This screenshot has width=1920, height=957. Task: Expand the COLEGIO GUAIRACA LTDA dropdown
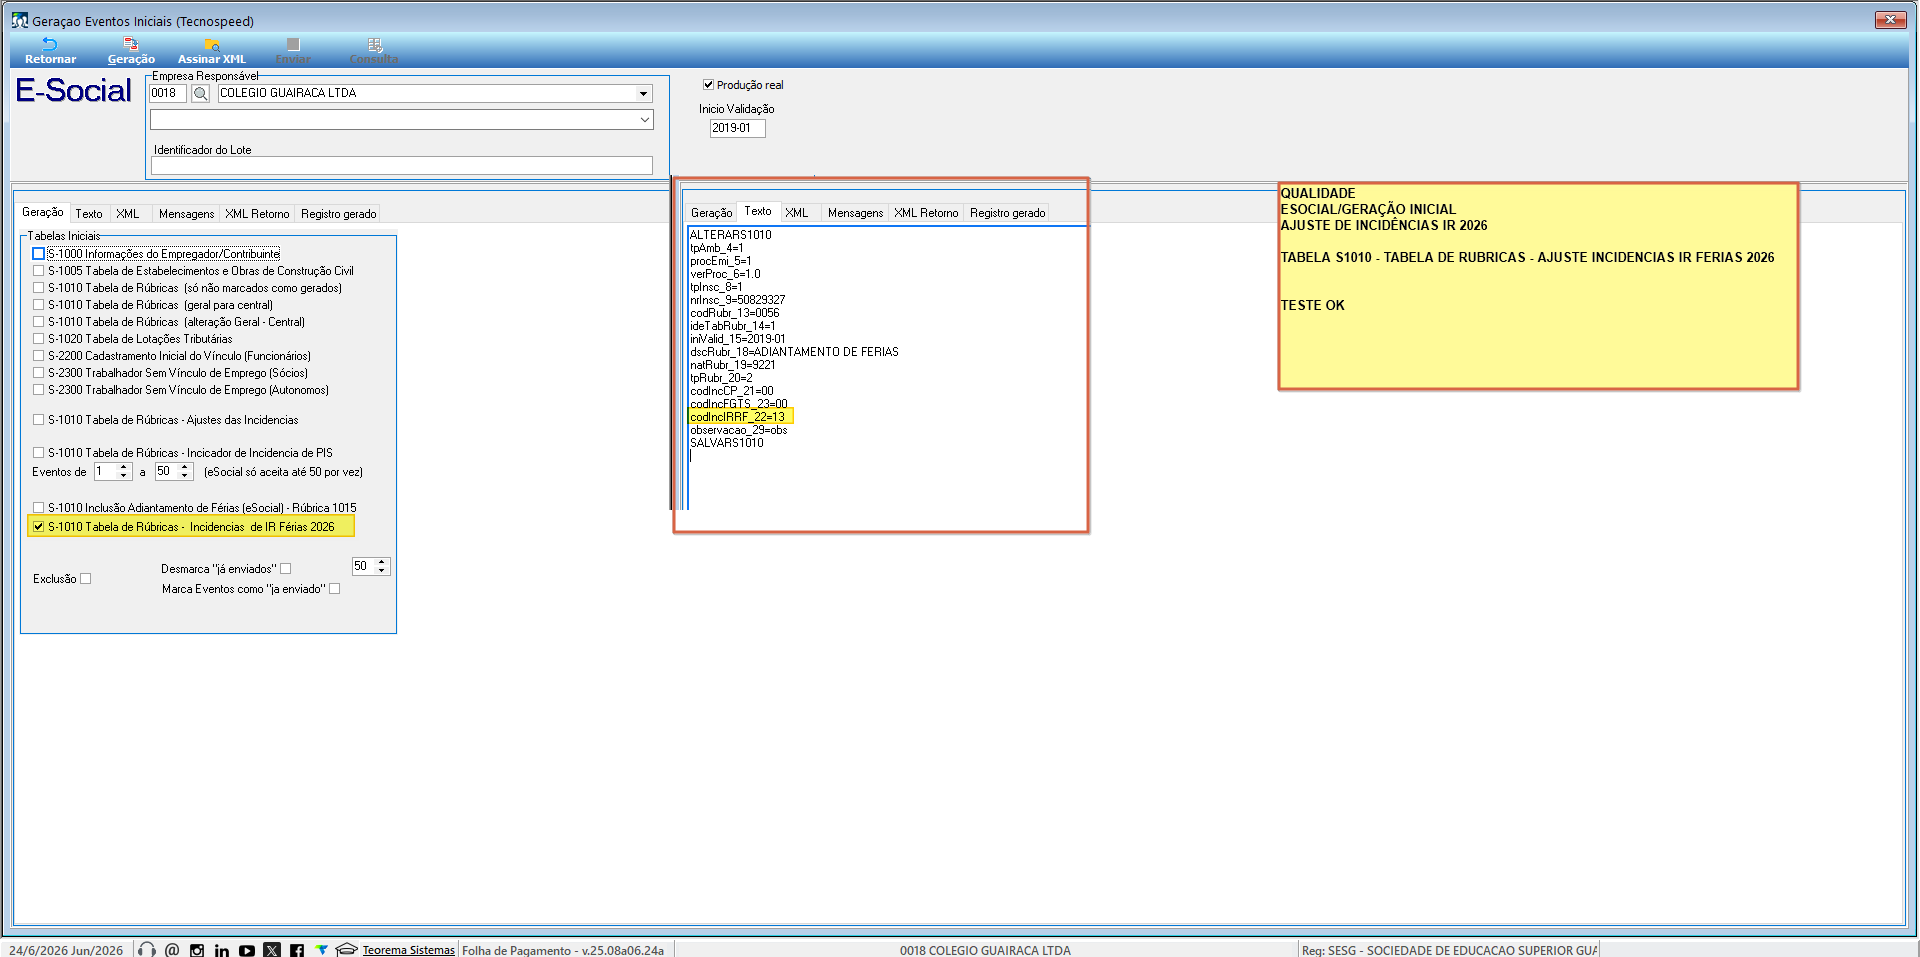pos(643,93)
